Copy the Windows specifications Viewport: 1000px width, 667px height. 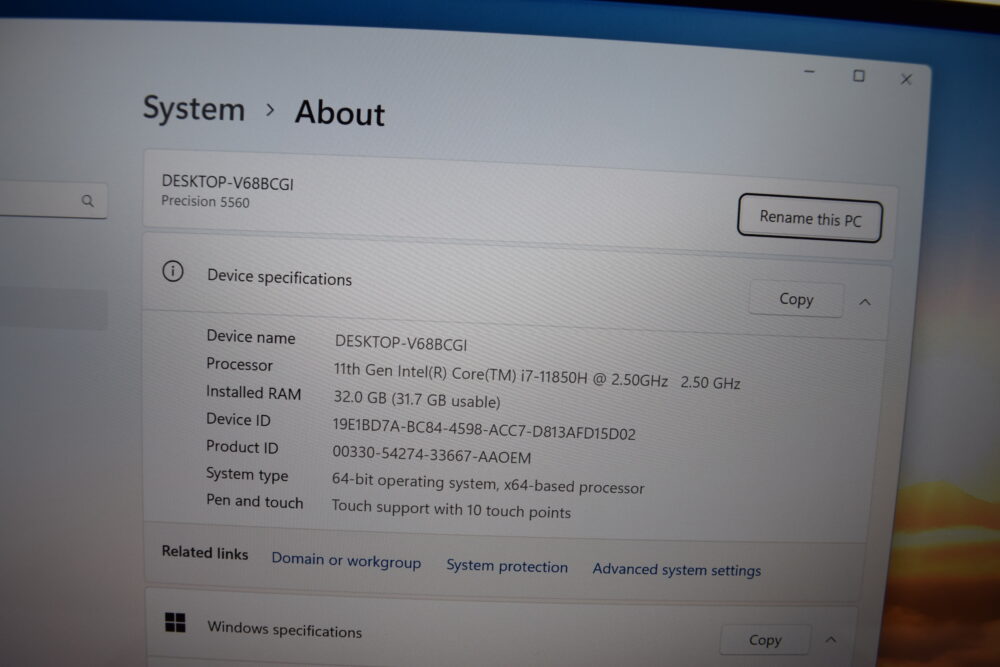(765, 640)
